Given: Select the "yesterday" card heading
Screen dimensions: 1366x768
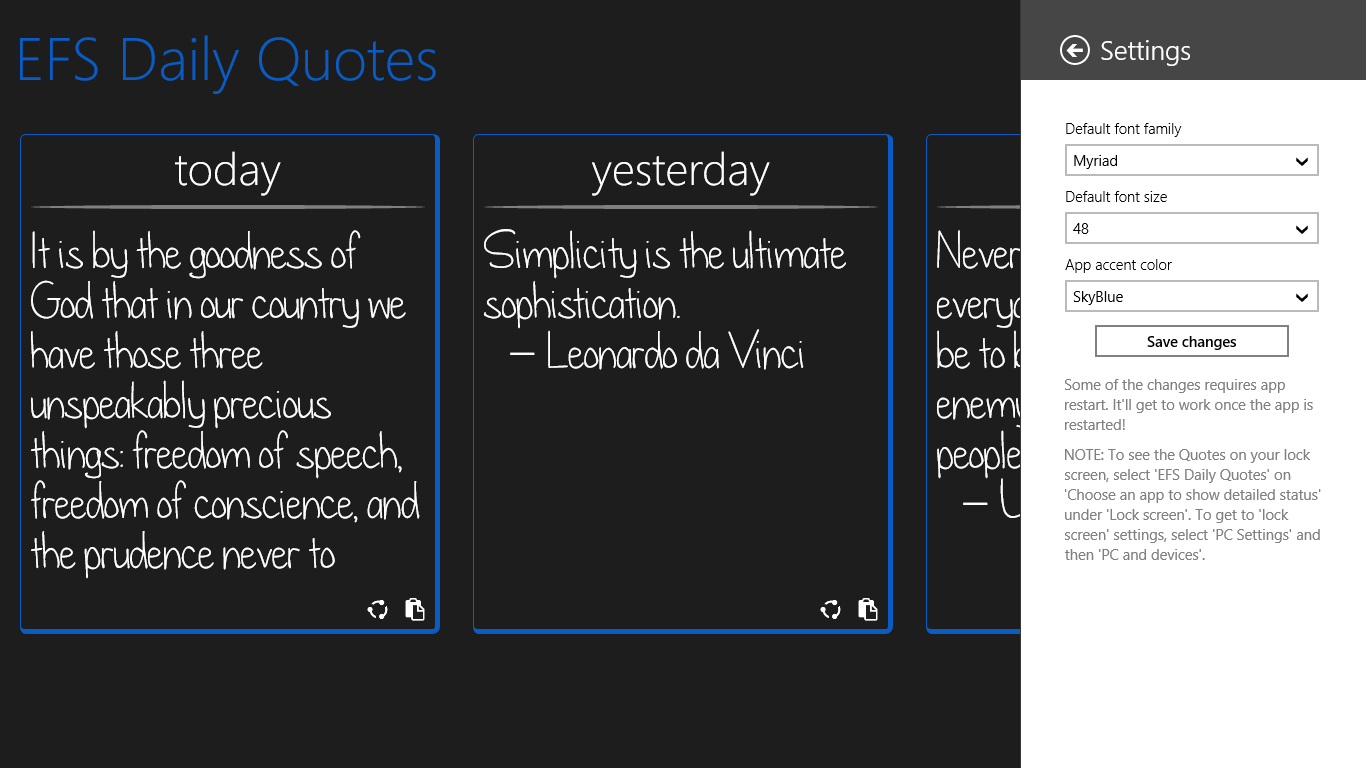Looking at the screenshot, I should 680,171.
